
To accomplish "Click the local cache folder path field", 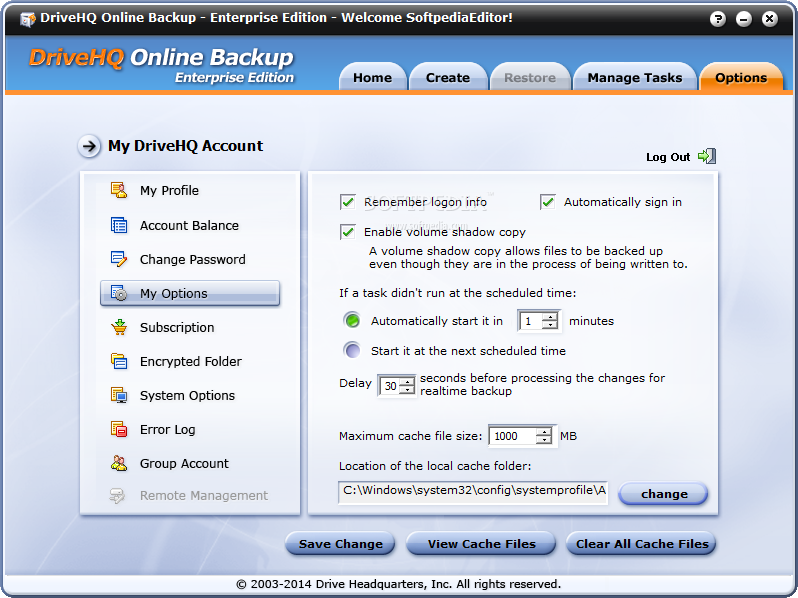I will tap(473, 492).
